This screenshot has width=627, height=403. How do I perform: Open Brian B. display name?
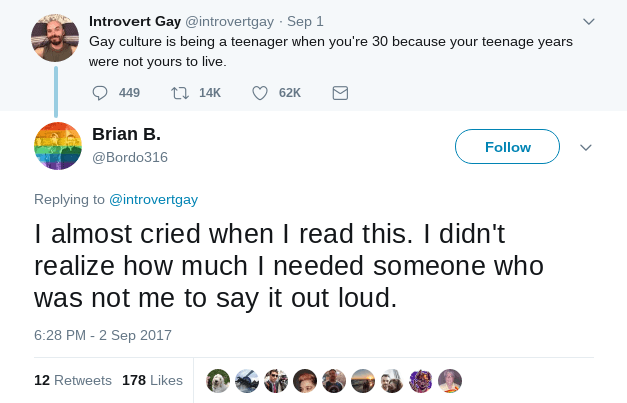tap(126, 134)
